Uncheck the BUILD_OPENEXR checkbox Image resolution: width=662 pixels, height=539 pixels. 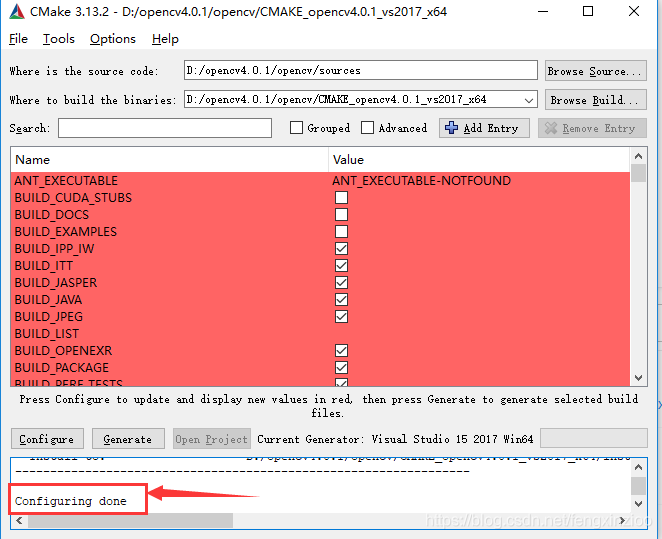341,350
